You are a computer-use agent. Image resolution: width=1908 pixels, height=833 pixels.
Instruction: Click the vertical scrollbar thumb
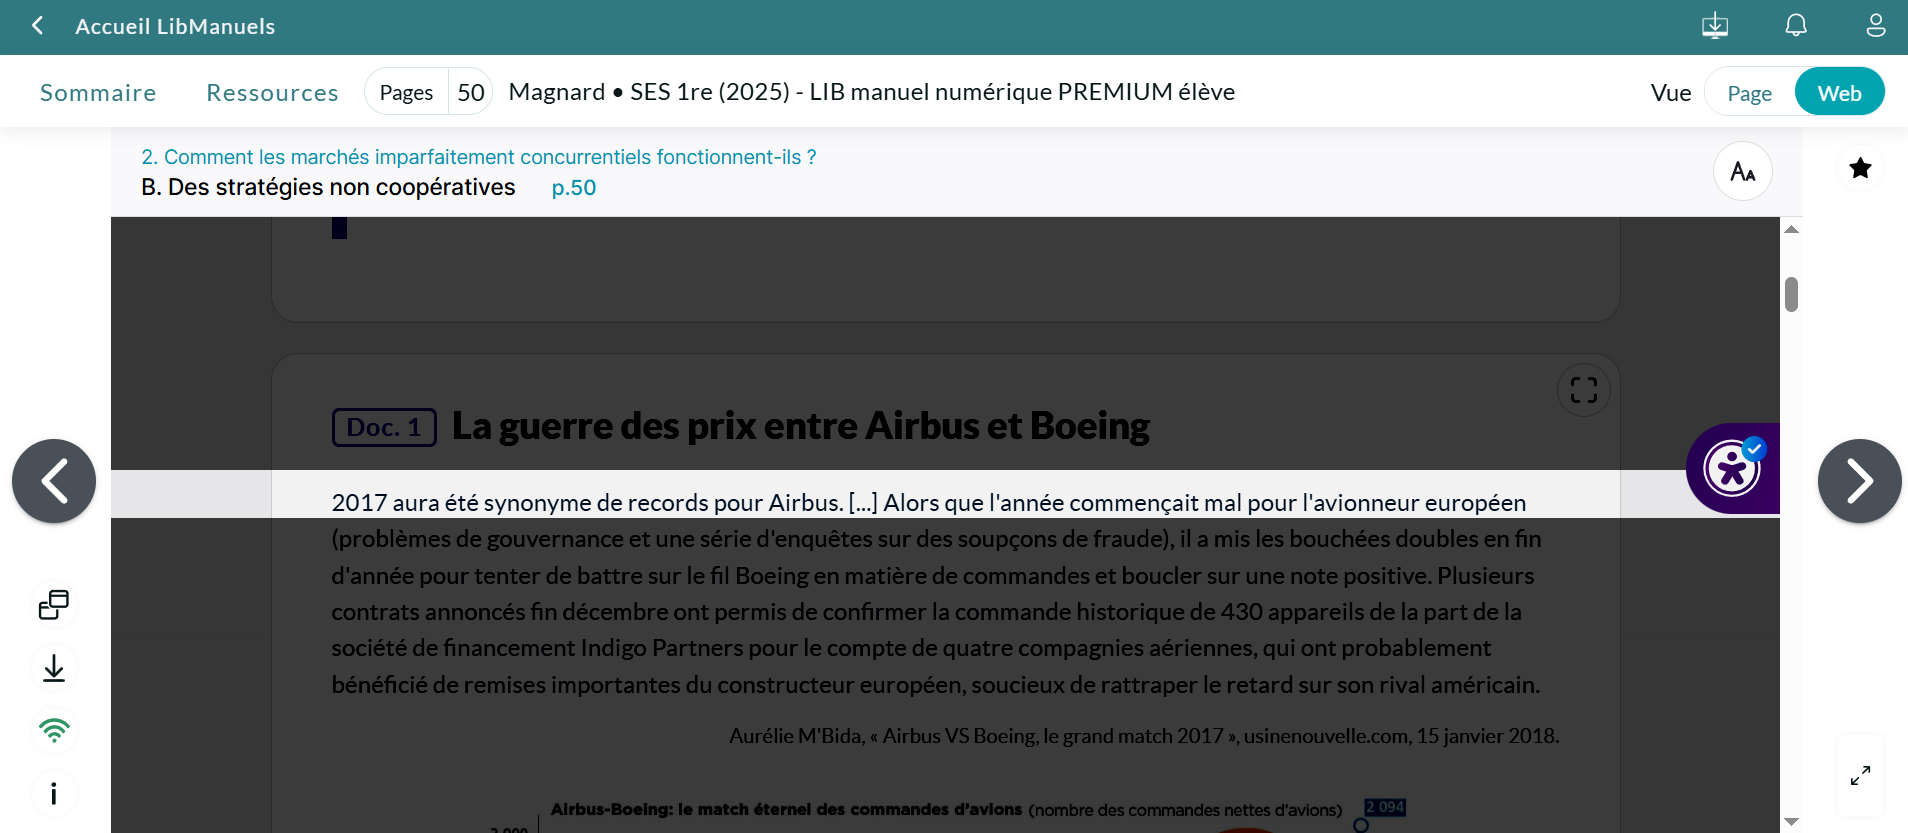click(1792, 294)
